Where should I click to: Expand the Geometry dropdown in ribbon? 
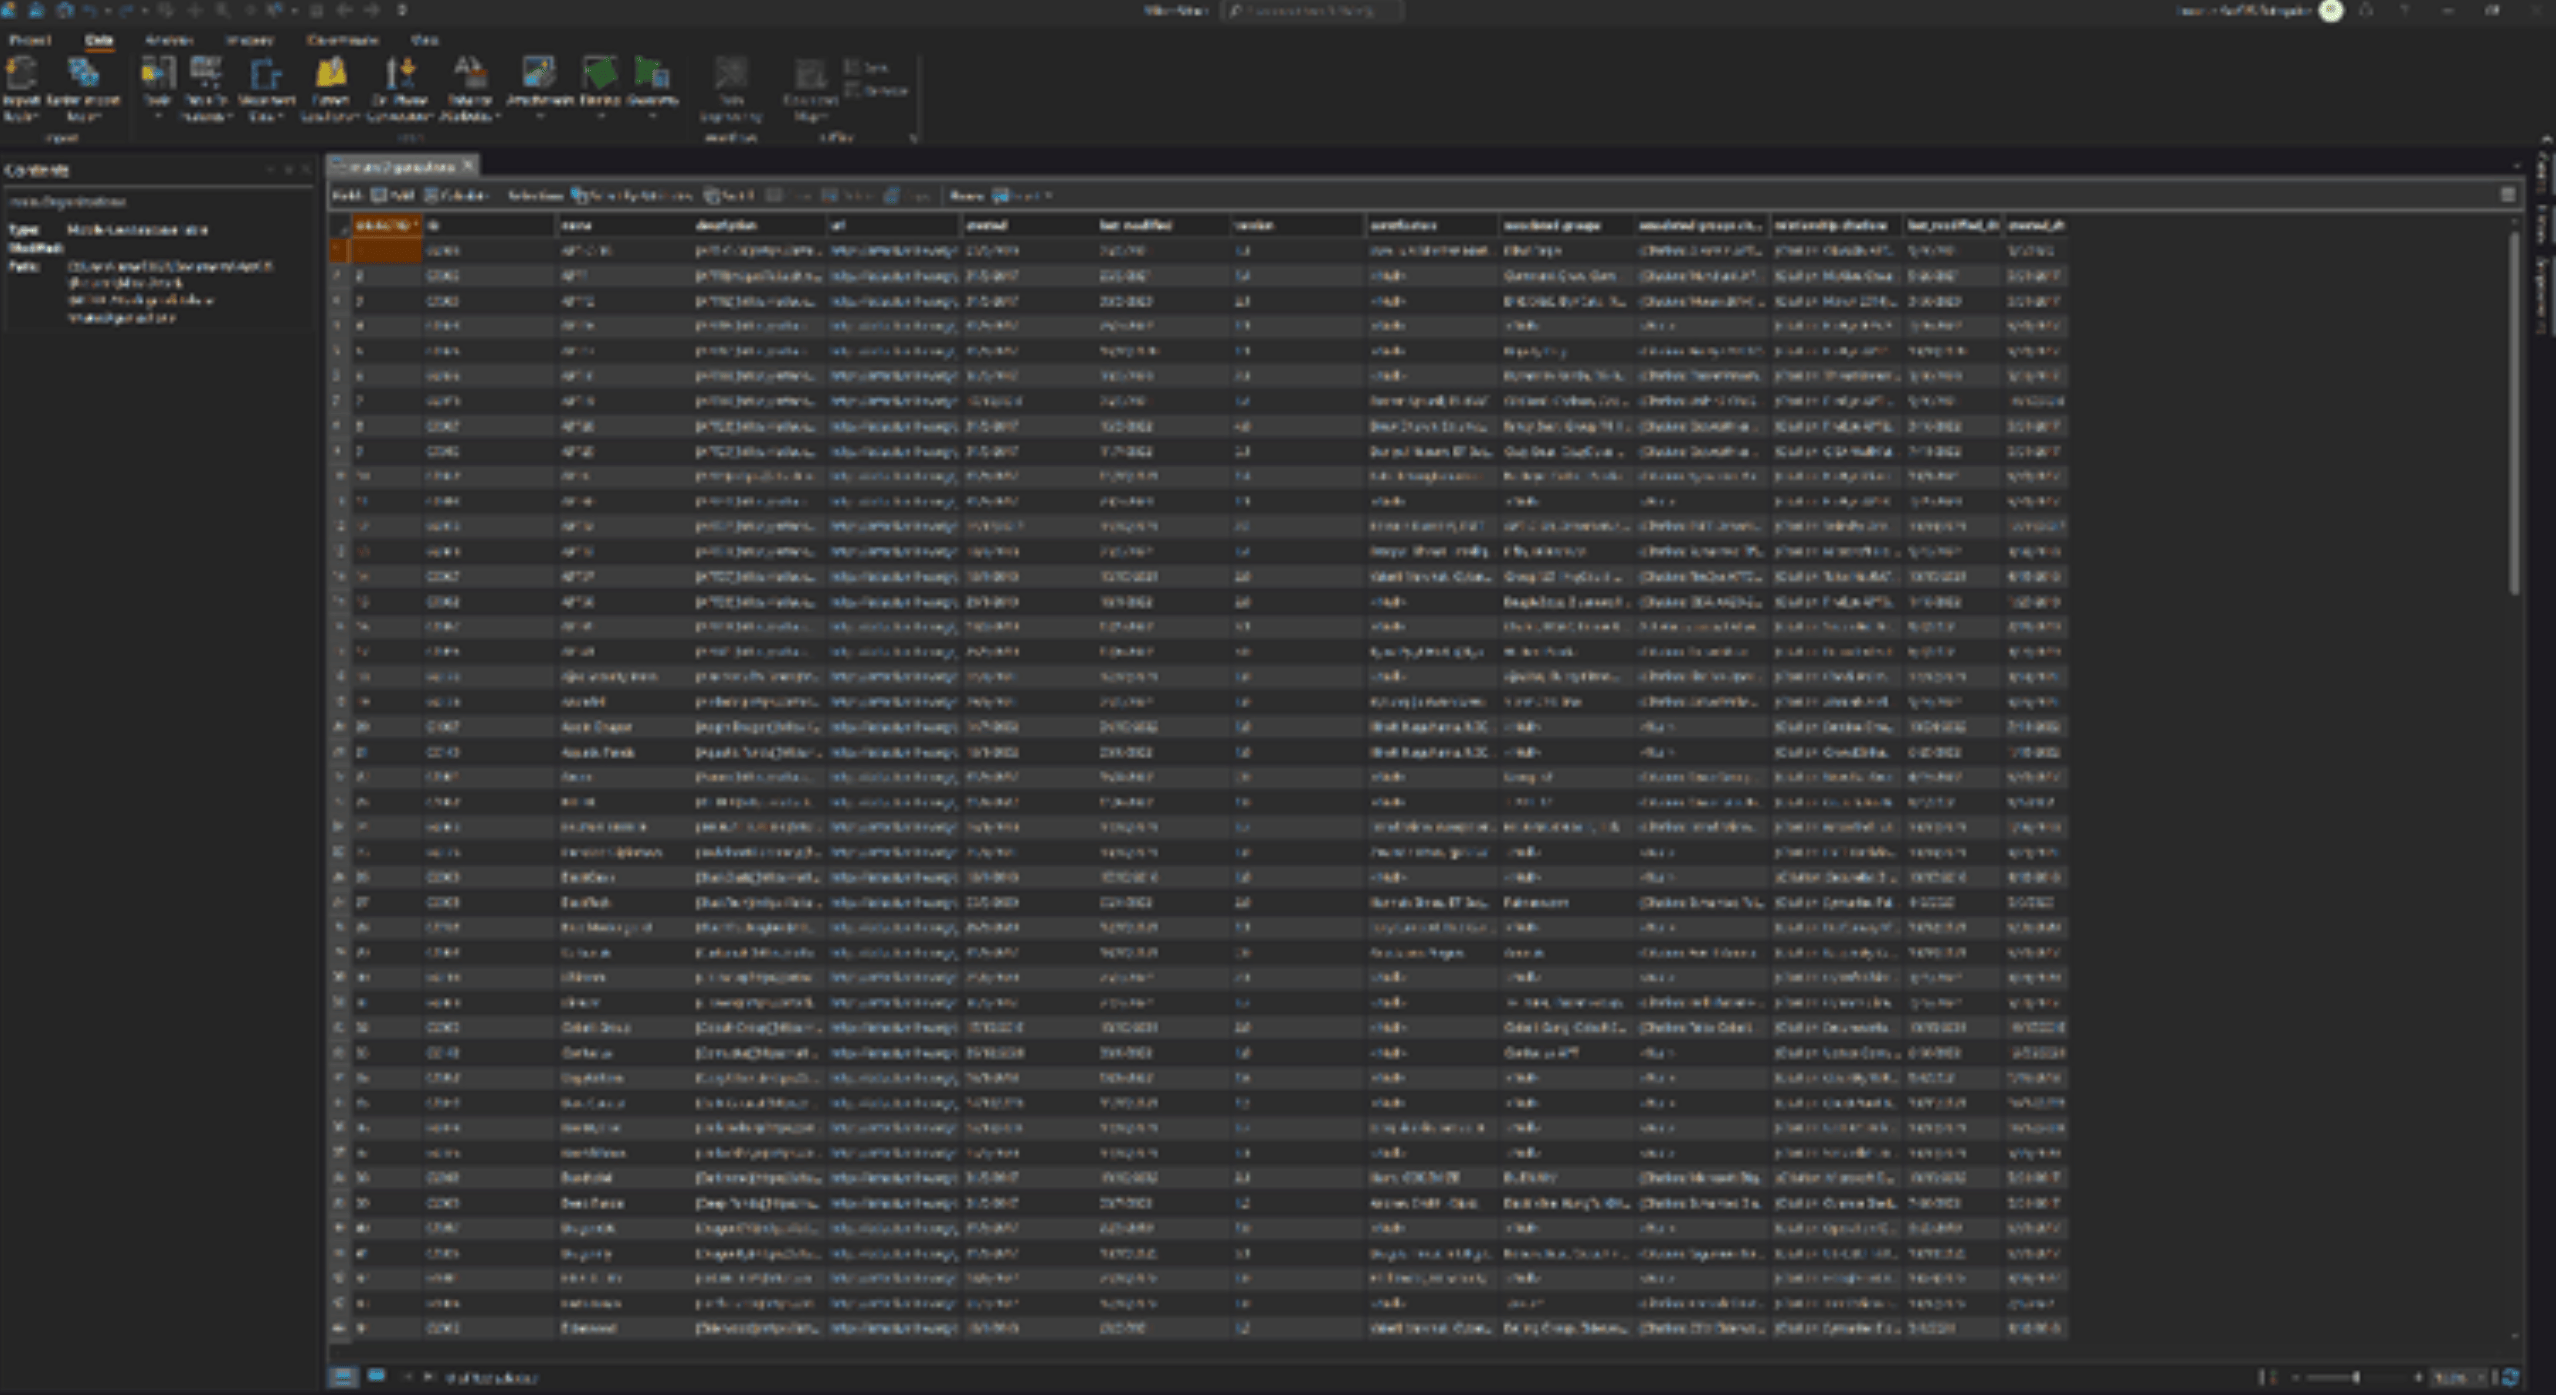652,116
